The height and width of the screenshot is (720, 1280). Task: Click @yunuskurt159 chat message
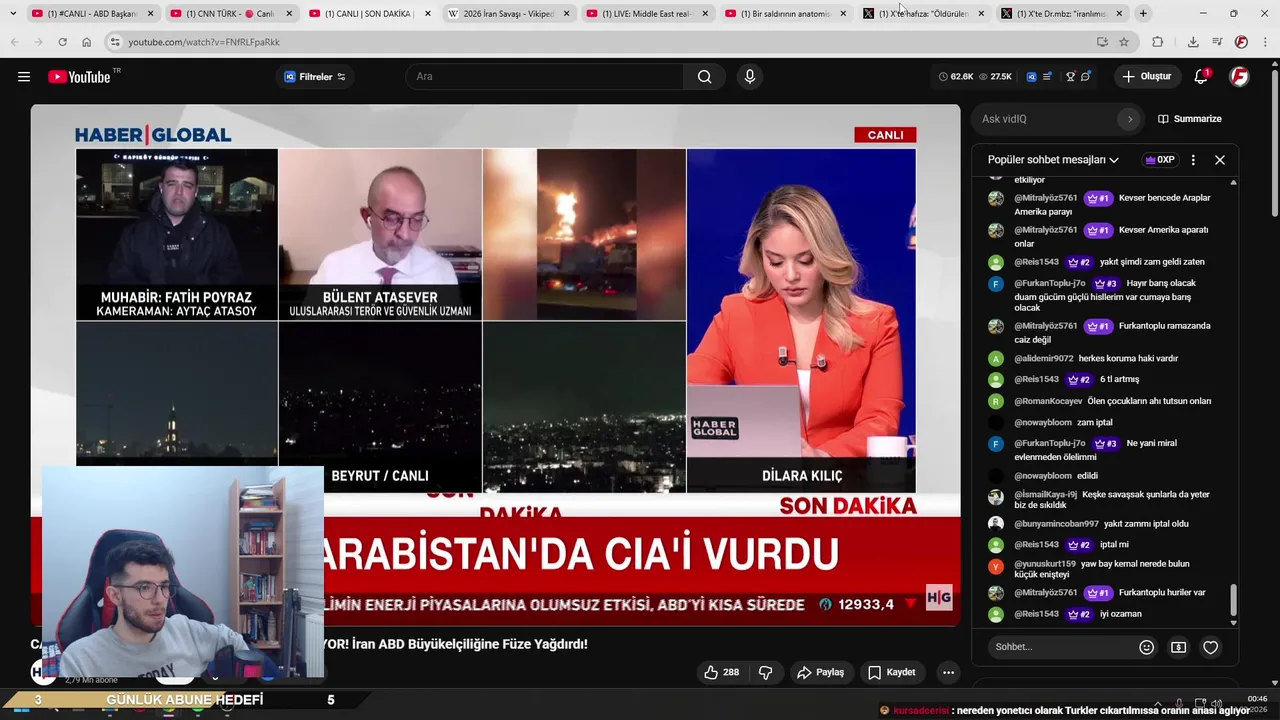[1104, 569]
